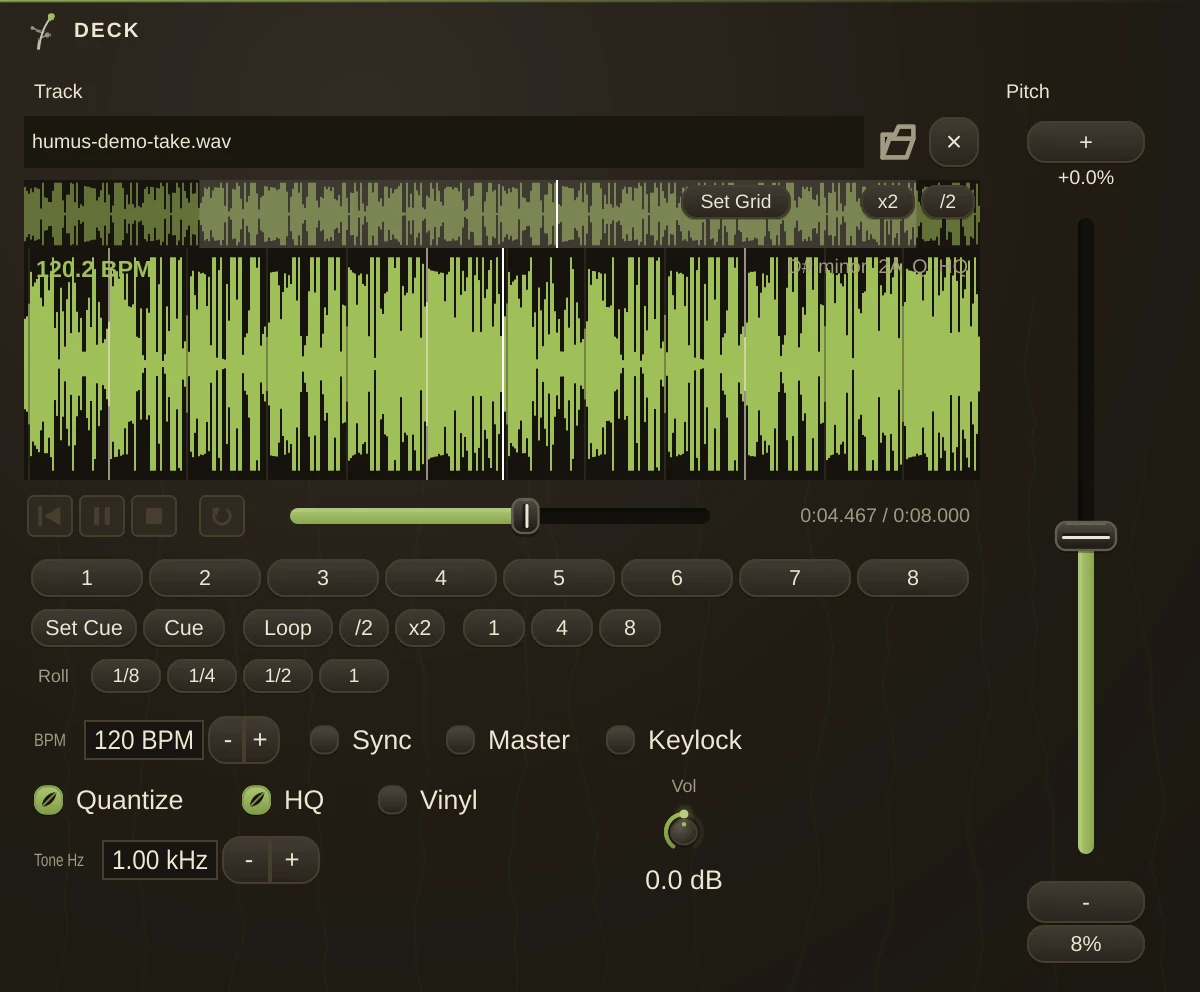The image size is (1200, 992).
Task: Increase BPM with the plus button
Action: pos(261,740)
